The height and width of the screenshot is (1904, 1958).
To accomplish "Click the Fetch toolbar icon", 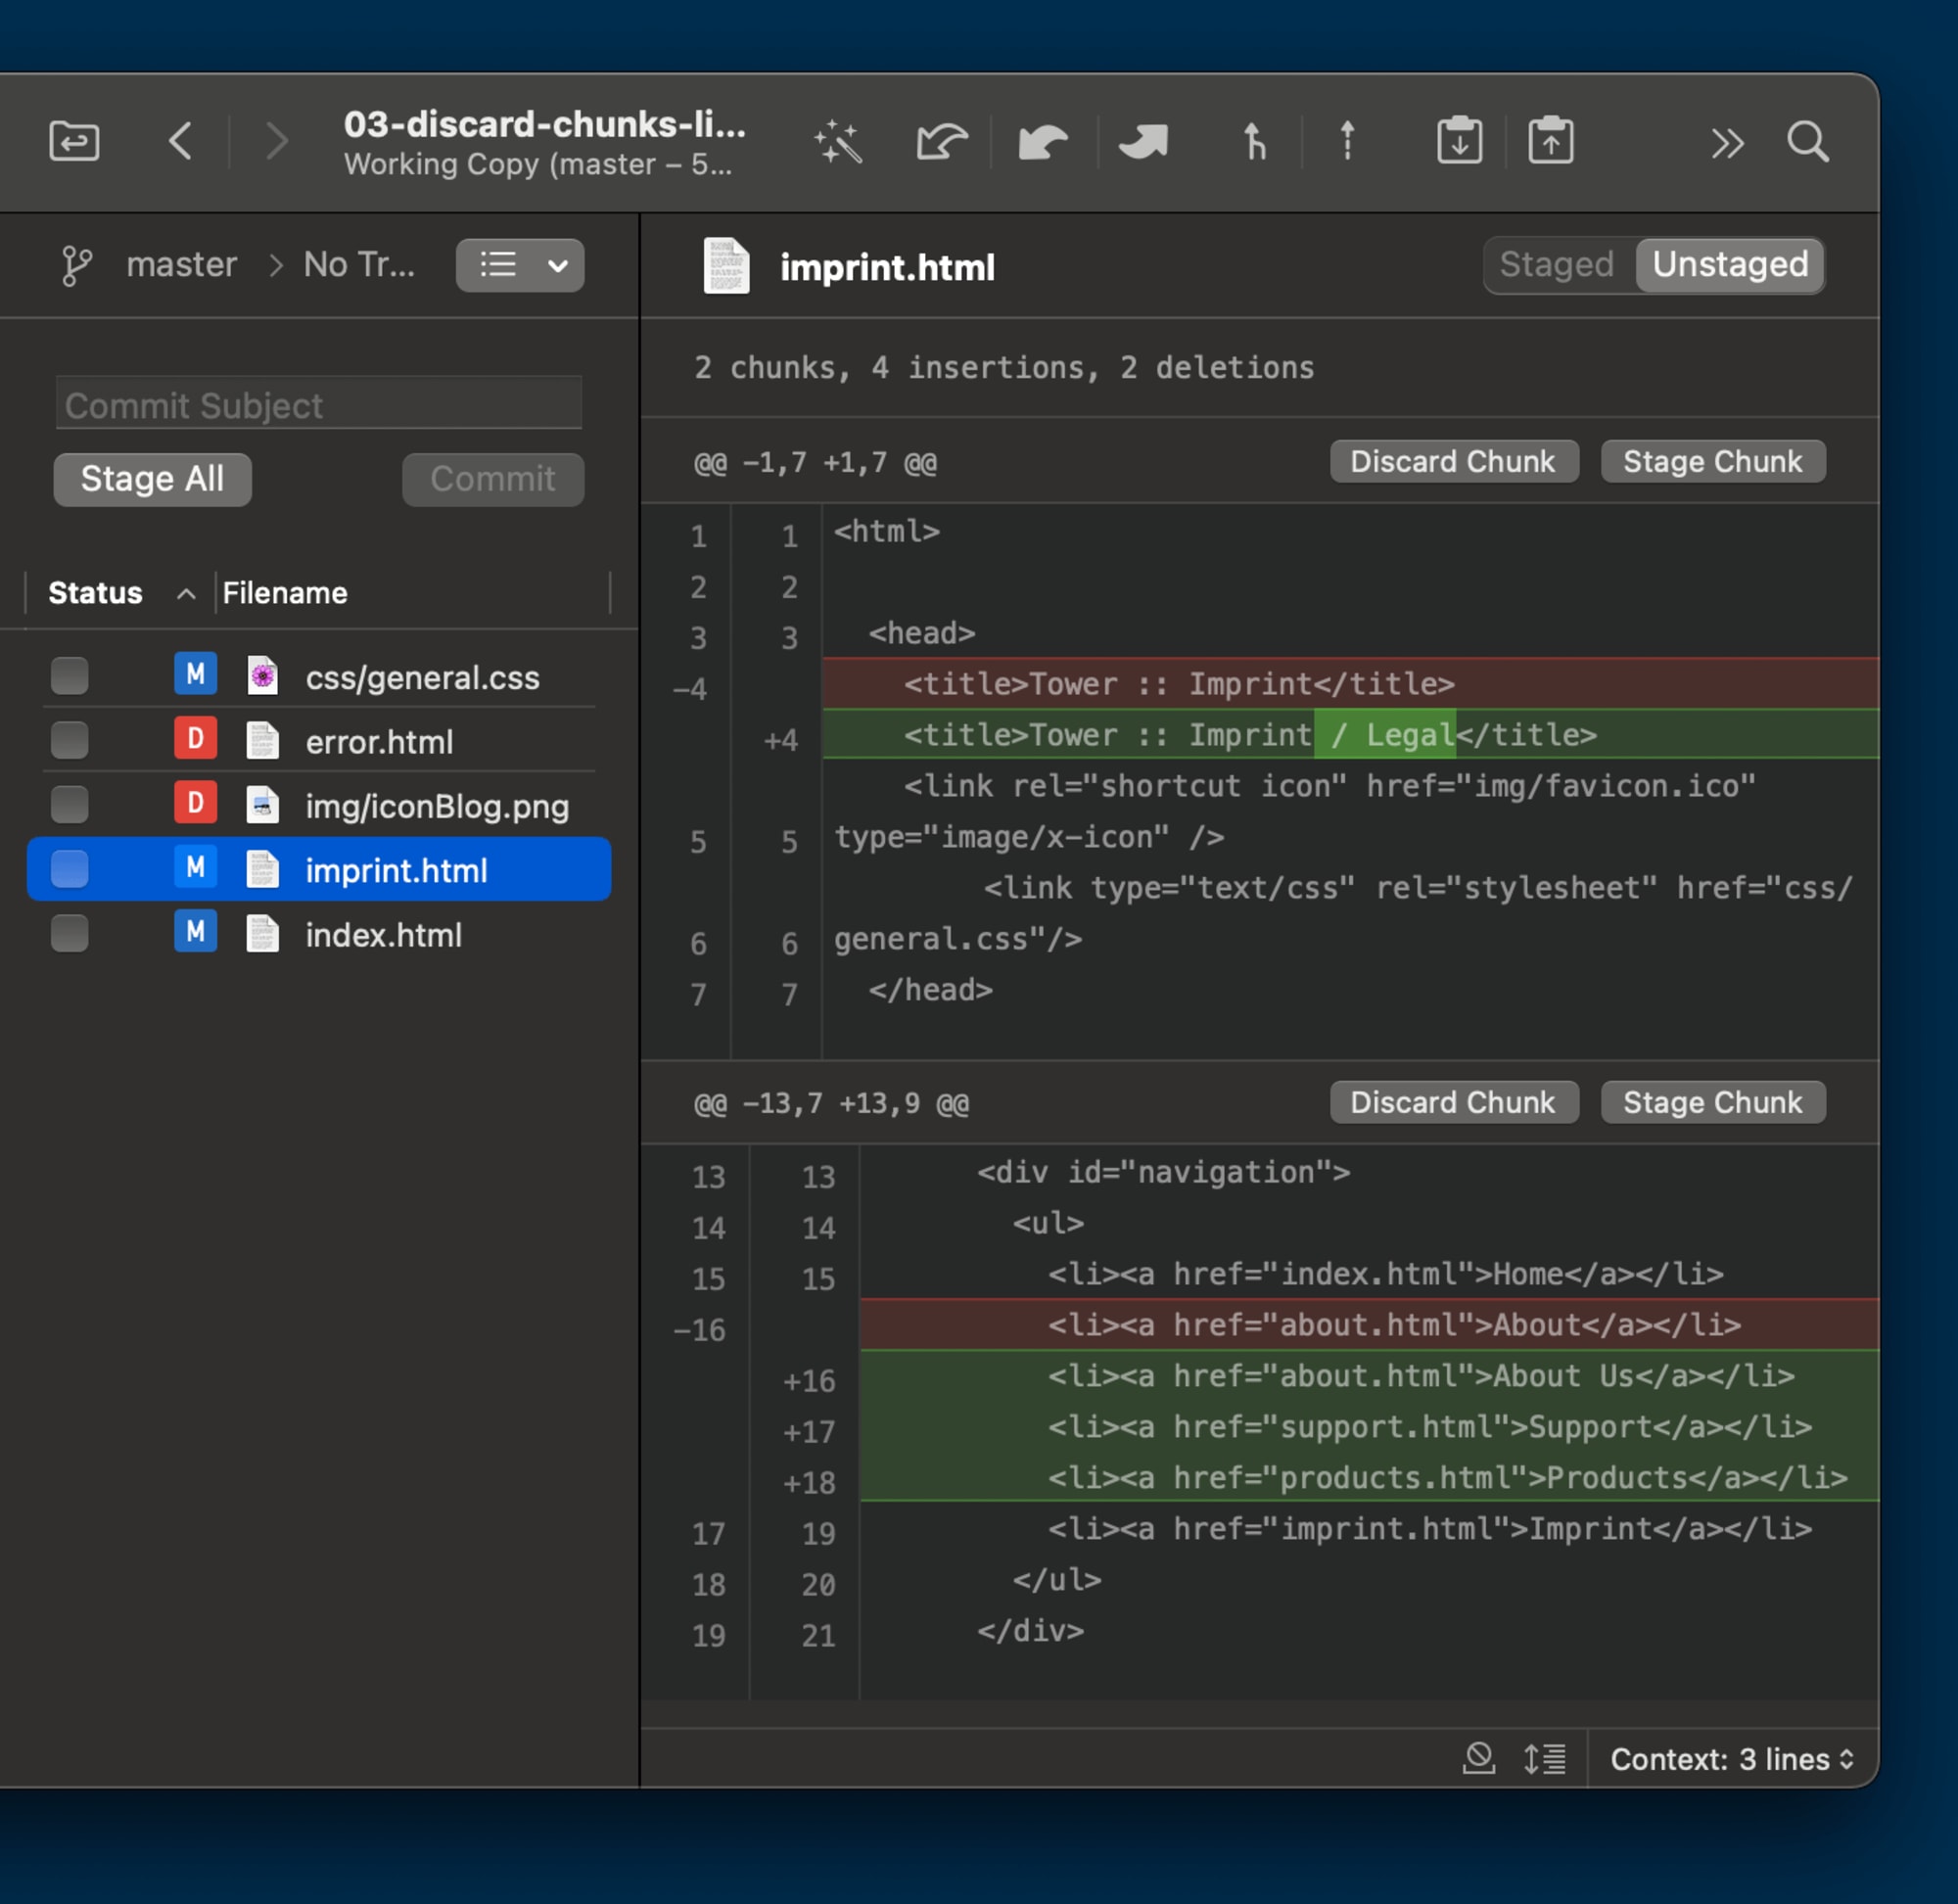I will pos(941,142).
